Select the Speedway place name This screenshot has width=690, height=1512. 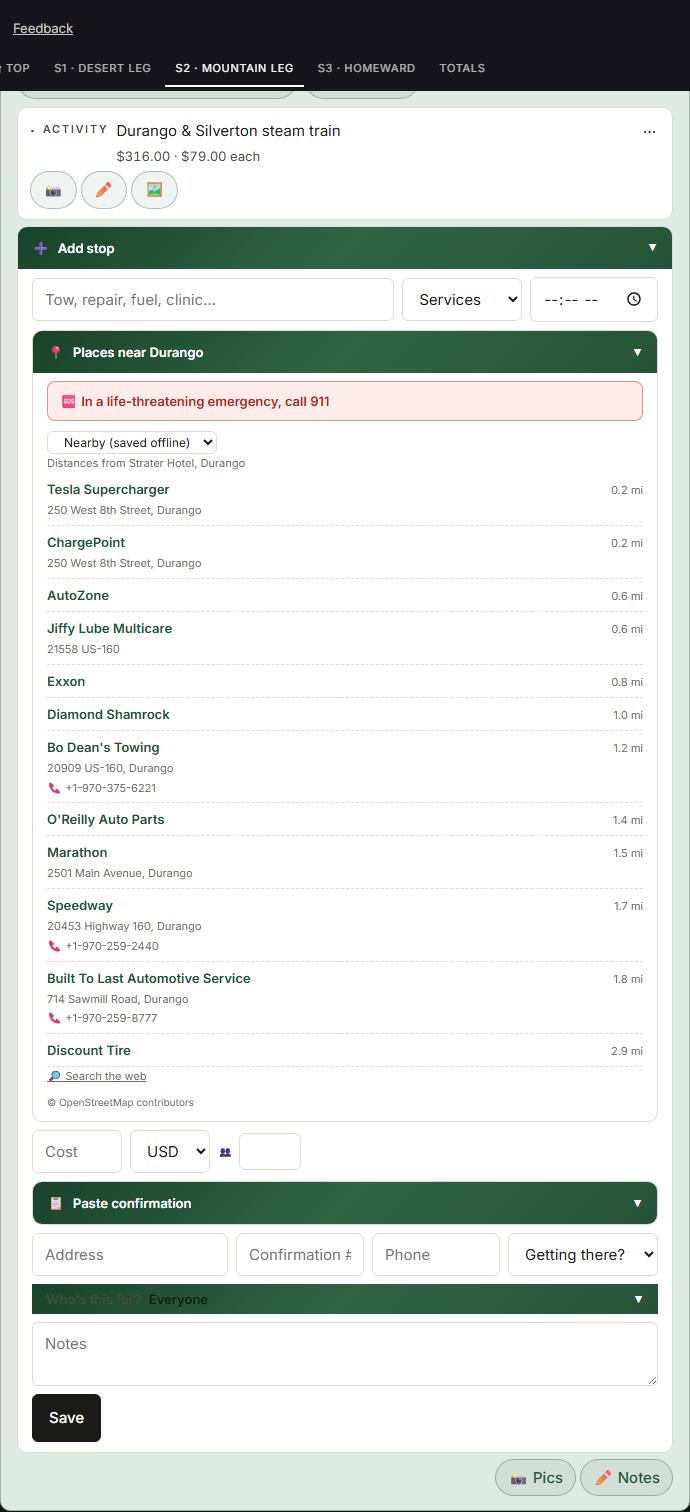[x=80, y=905]
